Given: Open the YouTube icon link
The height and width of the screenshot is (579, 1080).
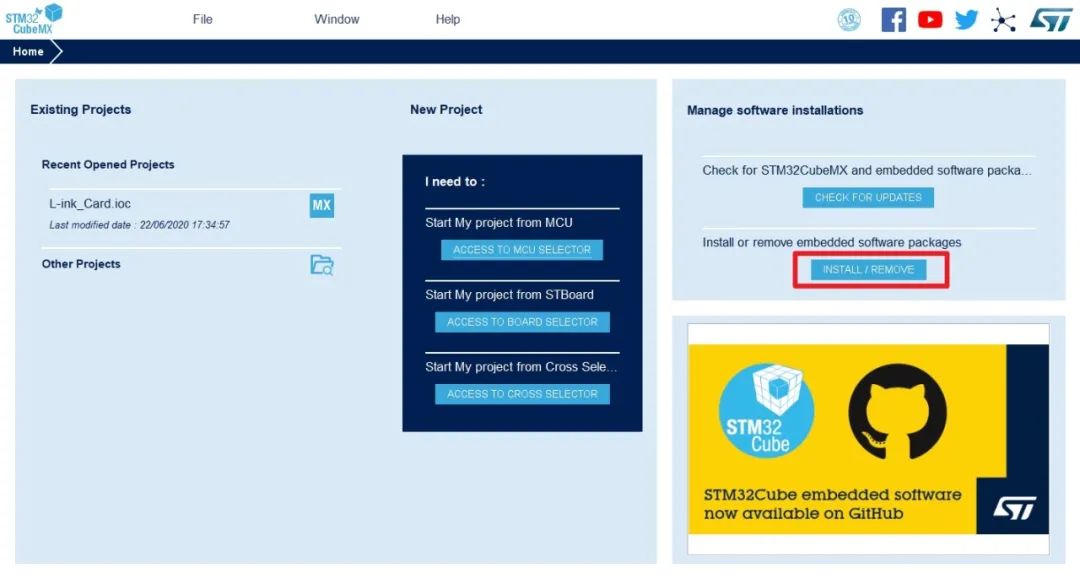Looking at the screenshot, I should [x=930, y=19].
